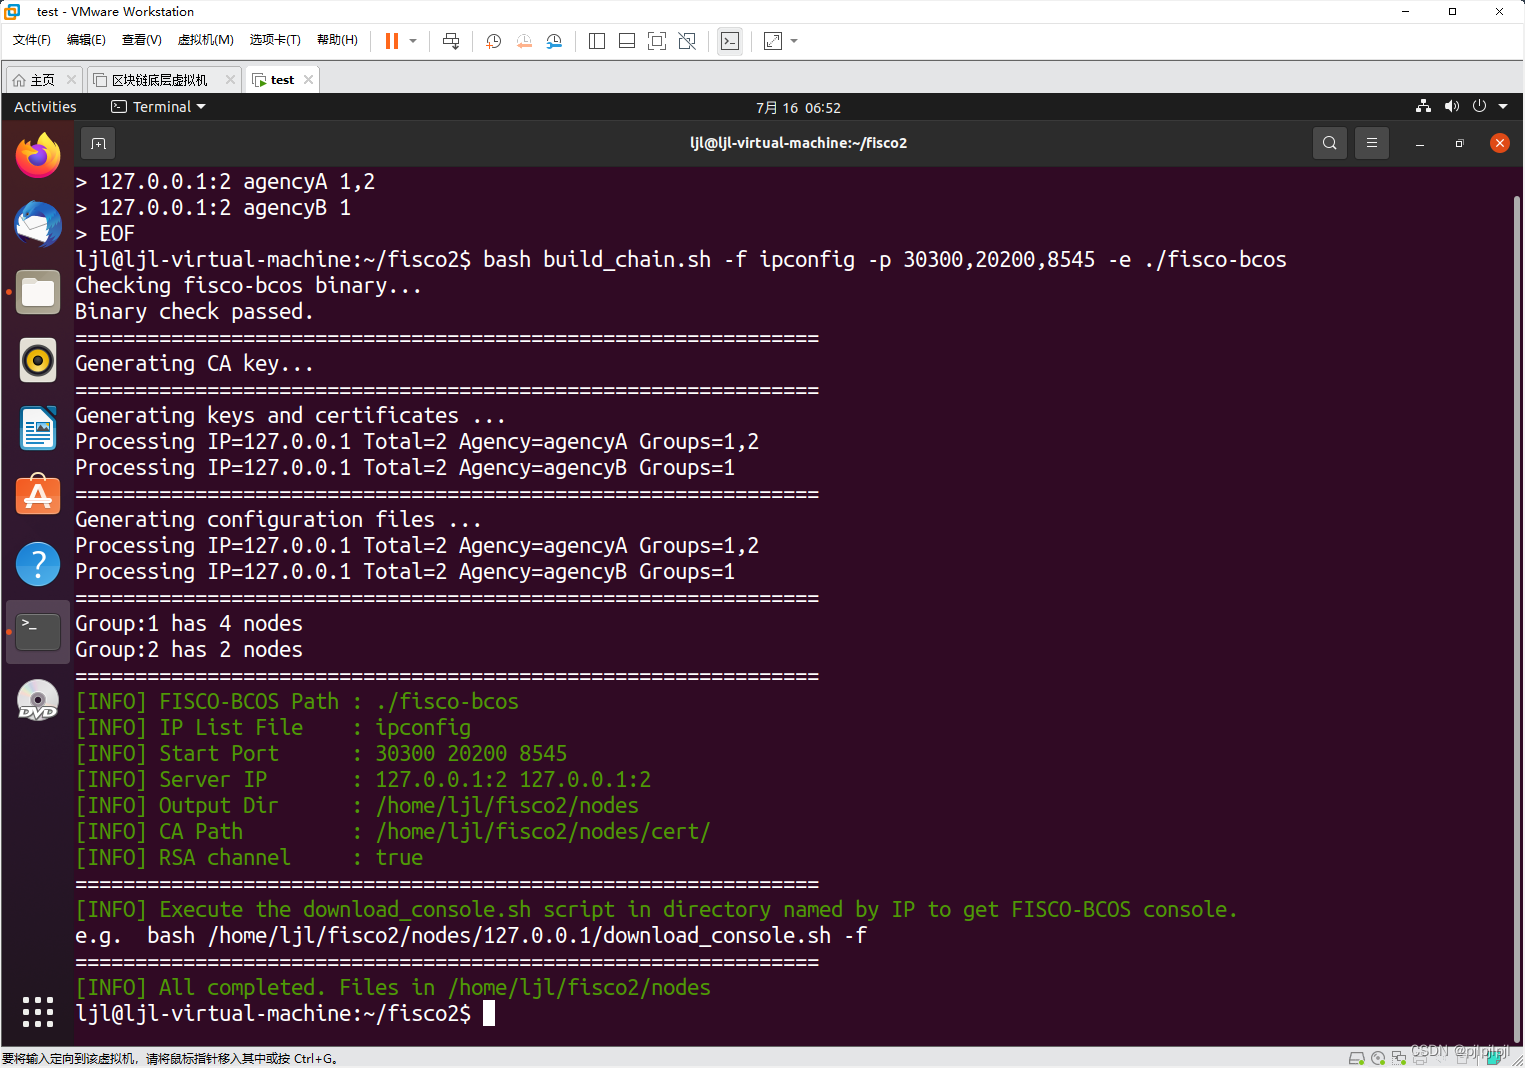Minimize the terminal window
Image resolution: width=1525 pixels, height=1068 pixels.
pos(1419,143)
